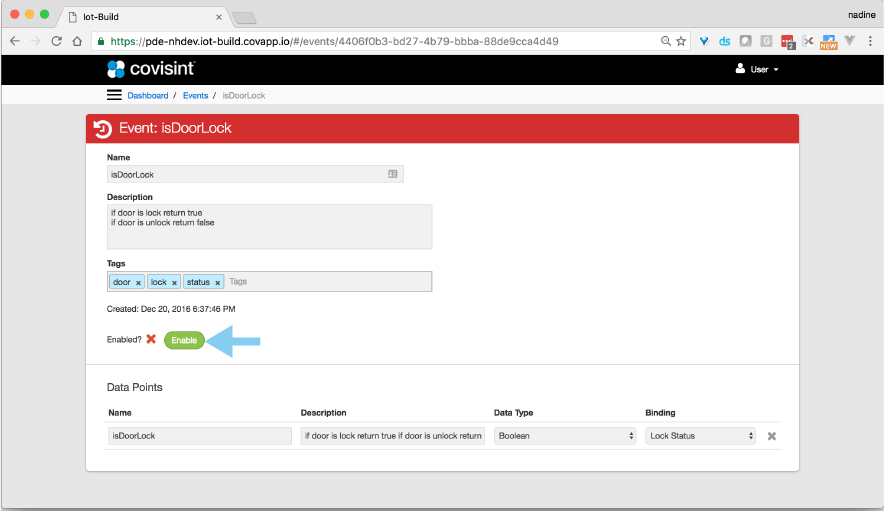The image size is (884, 511).
Task: Bookmark page with the star icon
Action: (681, 41)
